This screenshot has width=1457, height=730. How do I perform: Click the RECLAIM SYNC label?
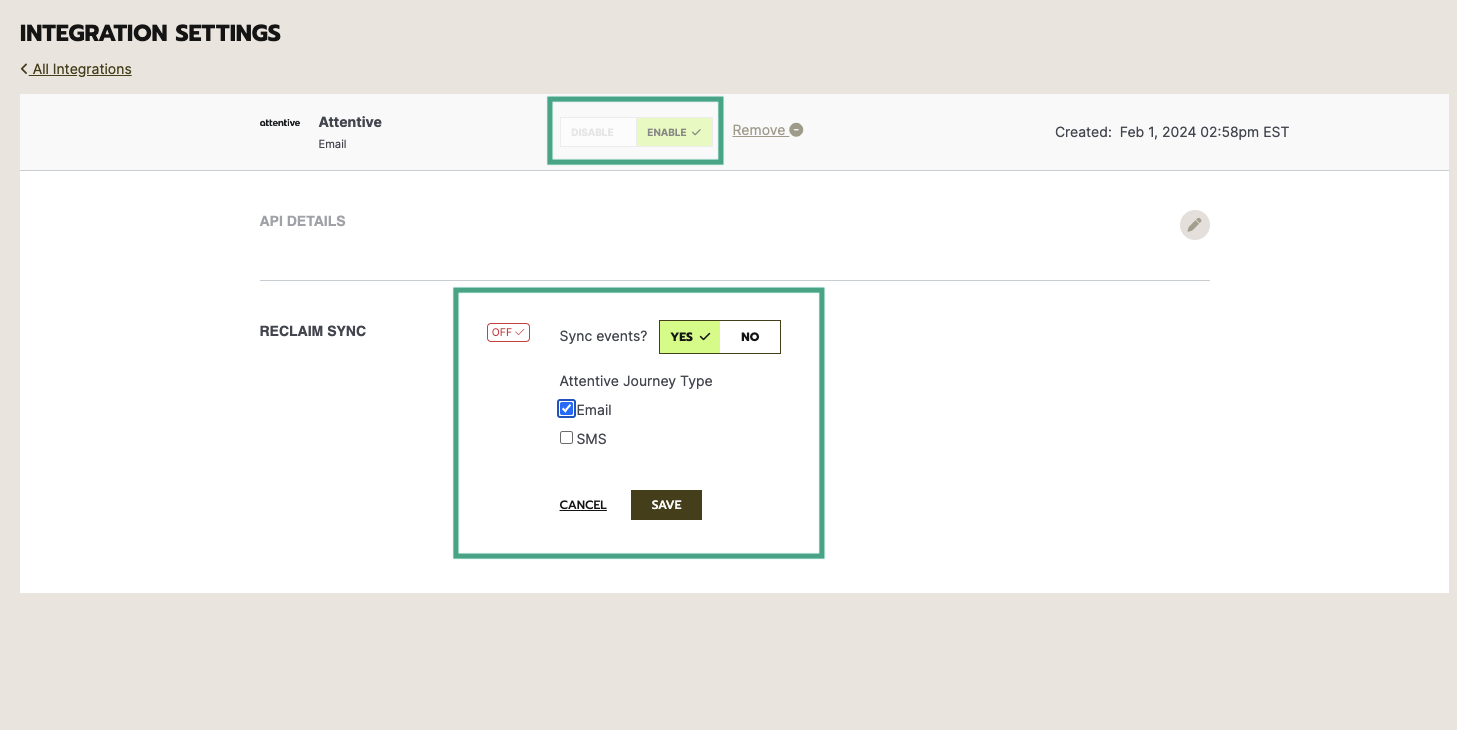(313, 331)
